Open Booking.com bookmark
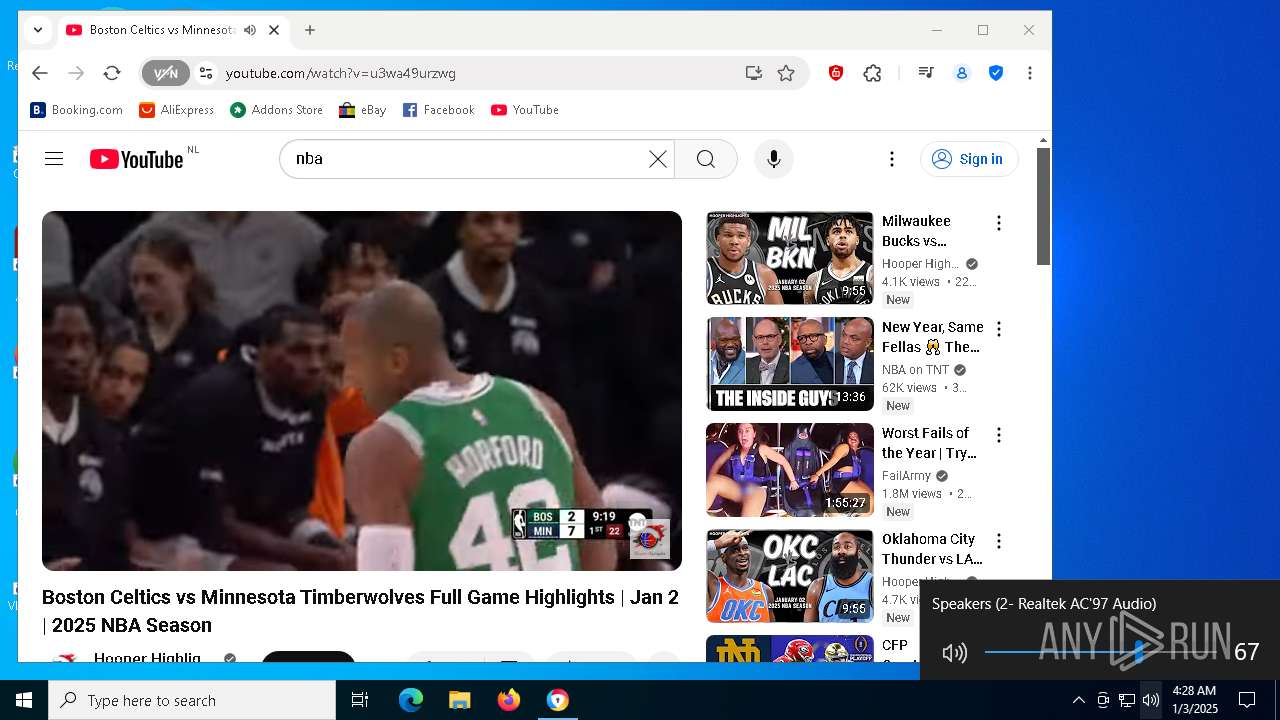 [77, 110]
